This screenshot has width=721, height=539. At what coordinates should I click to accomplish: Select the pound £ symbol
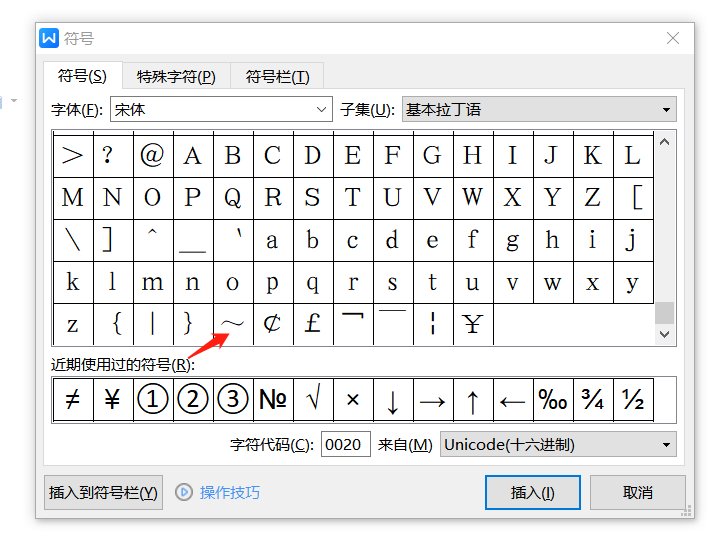(313, 324)
